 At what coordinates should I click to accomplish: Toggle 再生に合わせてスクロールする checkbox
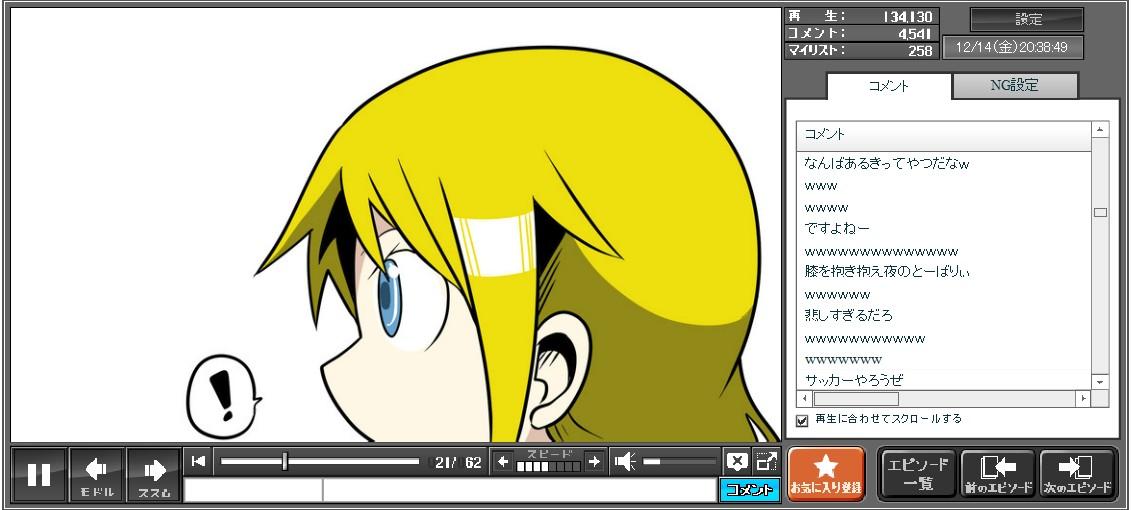802,420
